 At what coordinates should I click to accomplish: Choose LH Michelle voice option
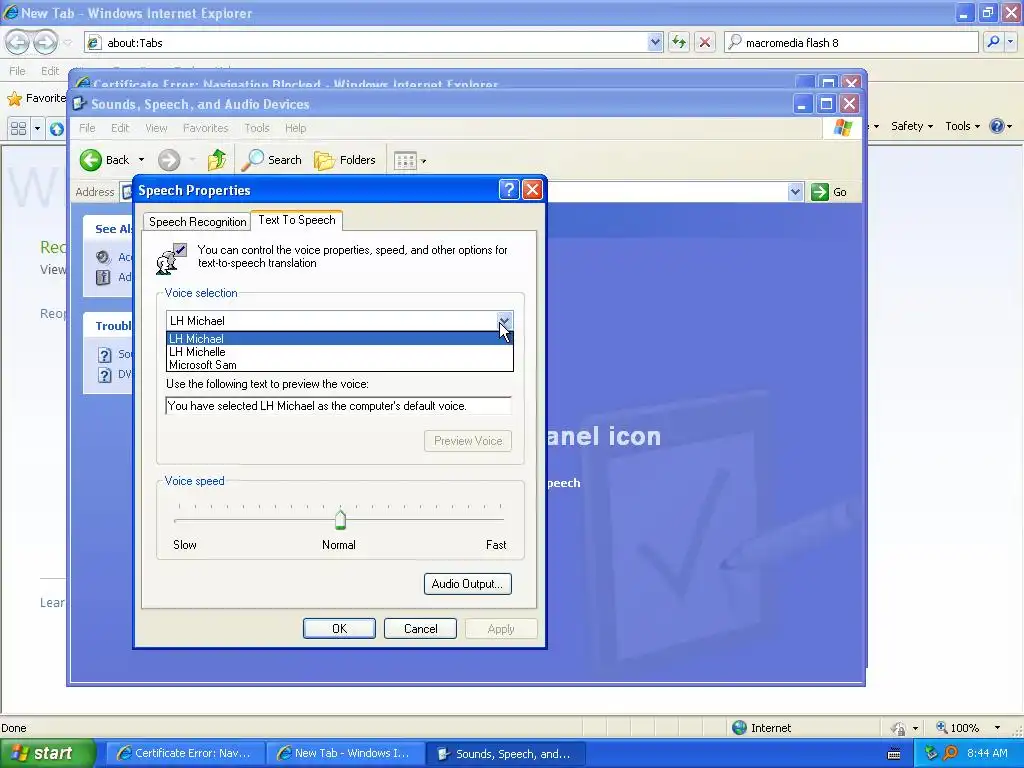340,351
